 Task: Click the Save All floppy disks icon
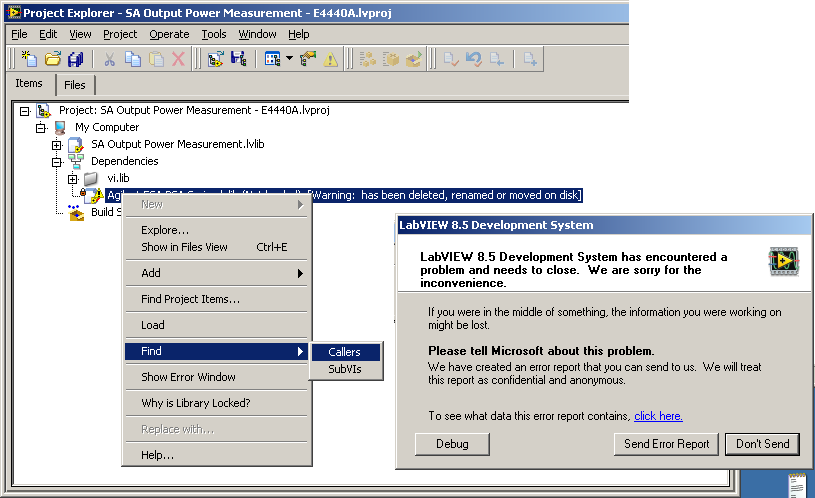(x=76, y=59)
